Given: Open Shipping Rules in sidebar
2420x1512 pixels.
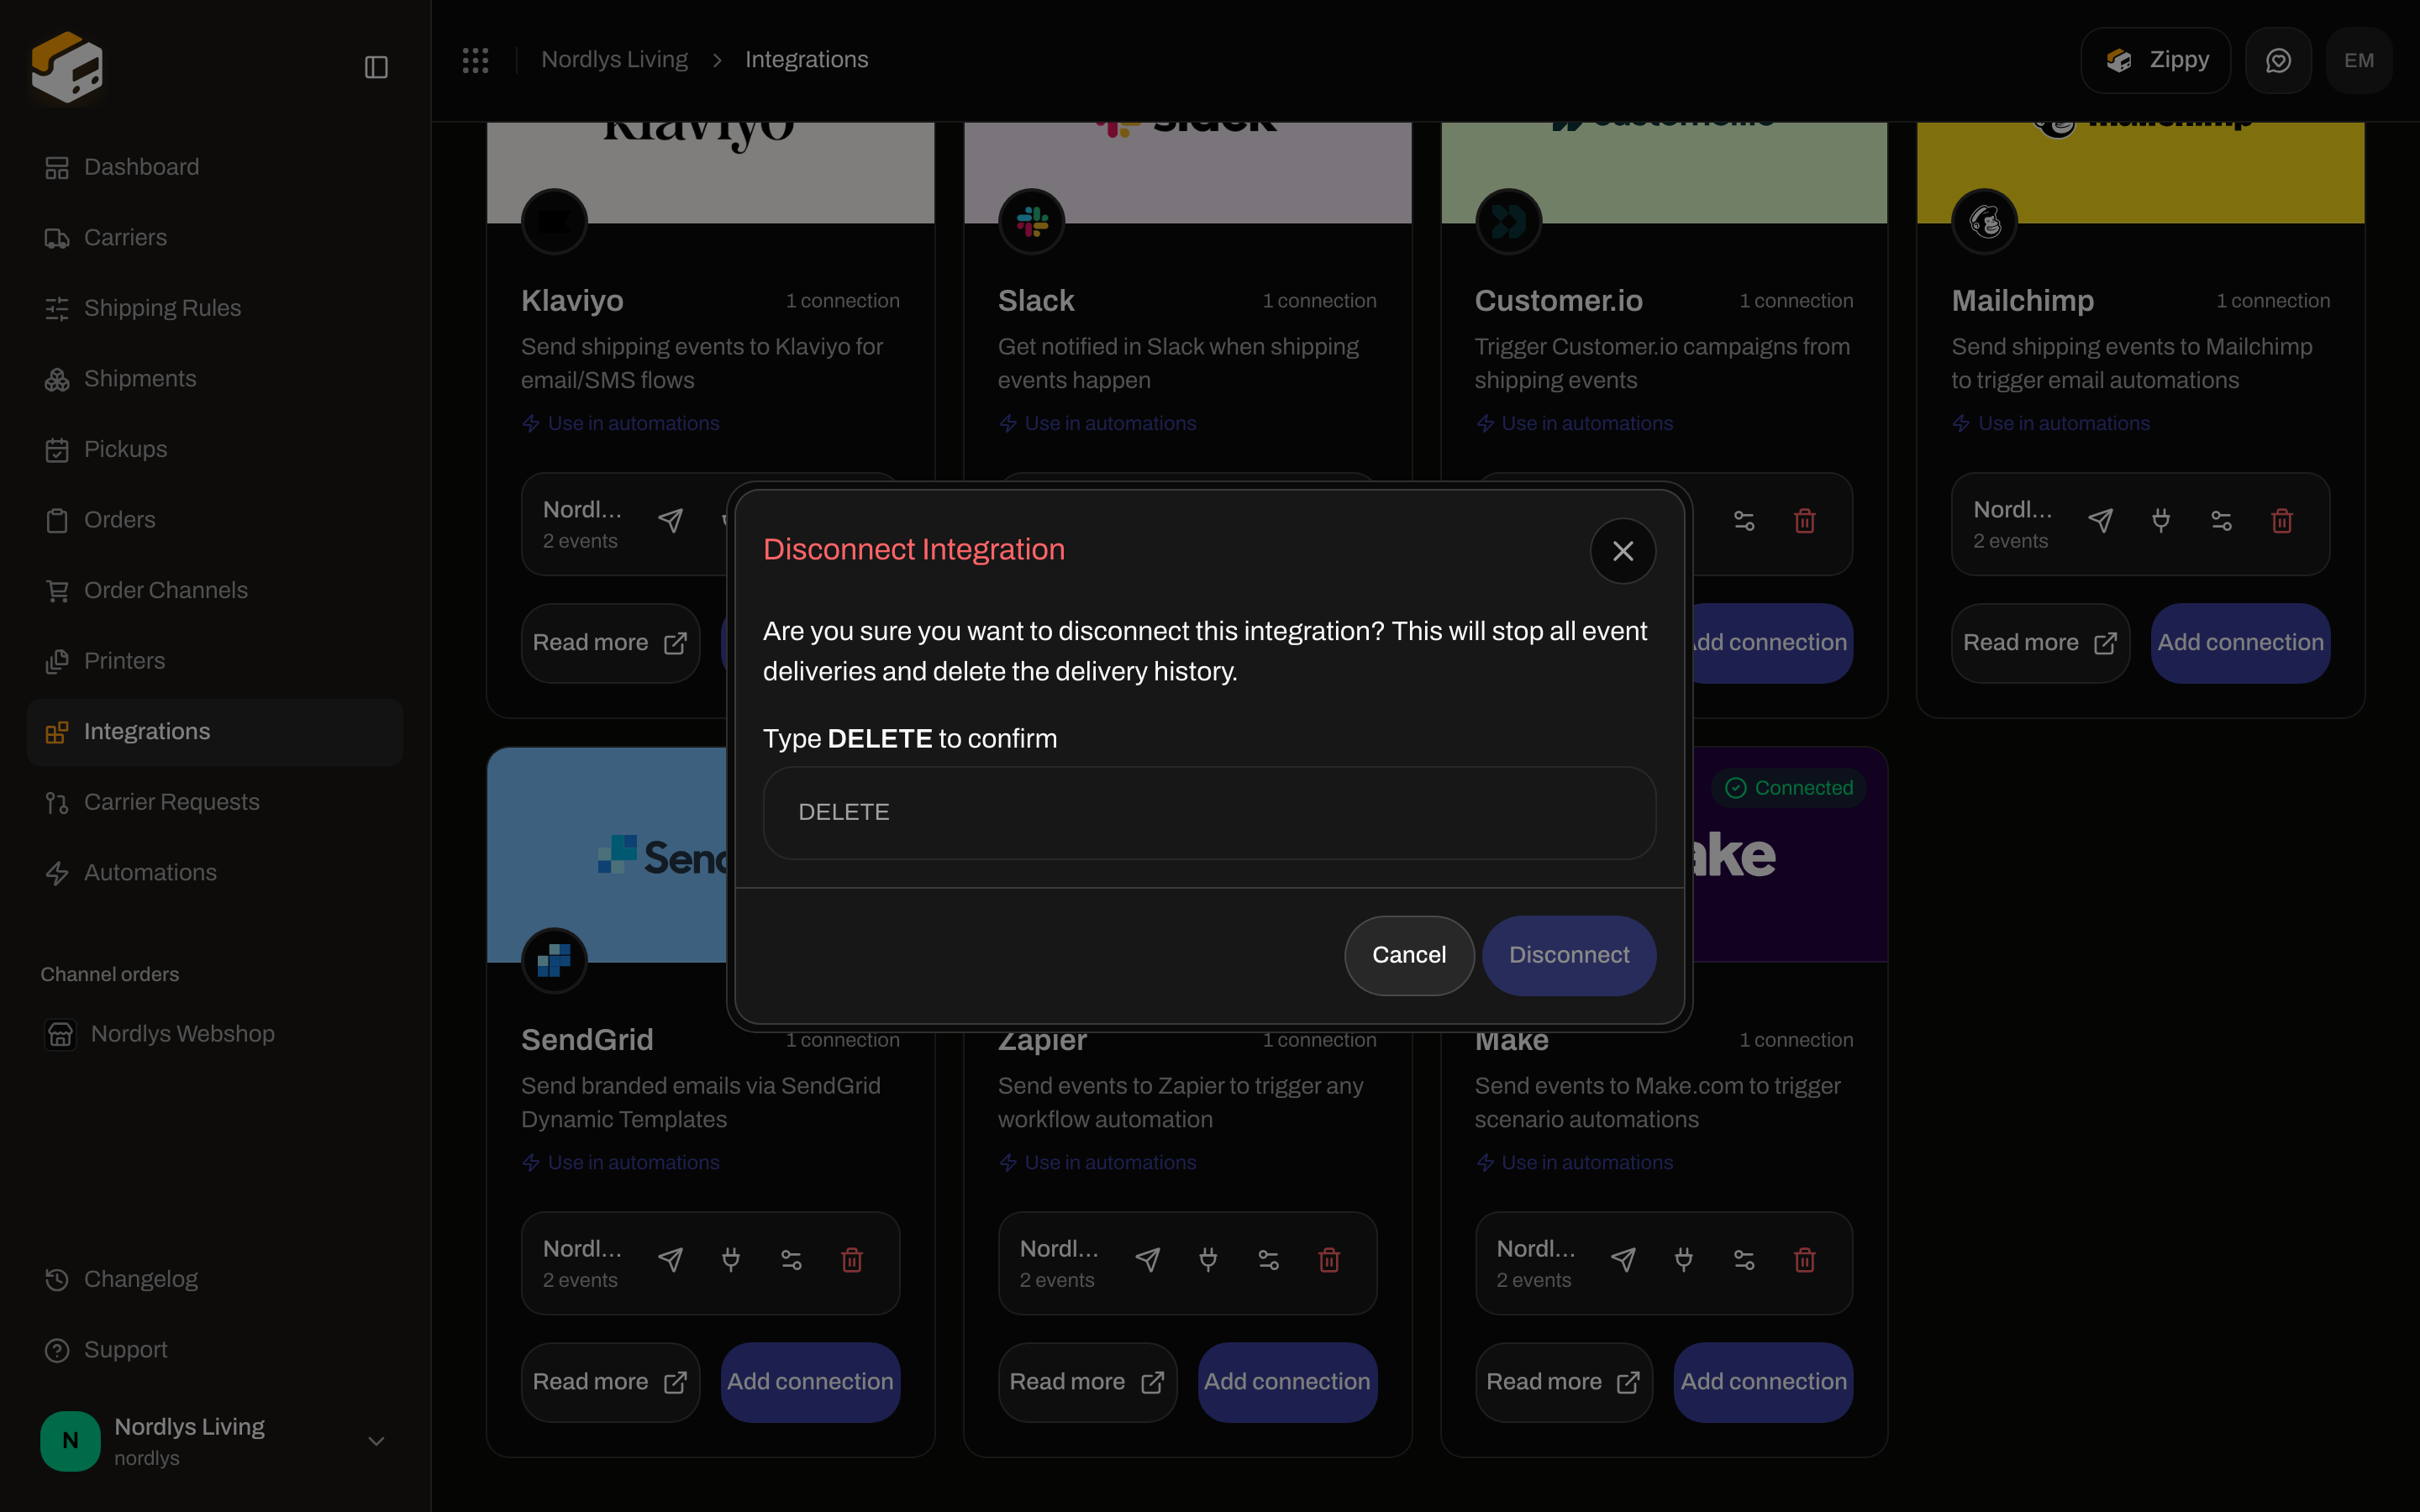Looking at the screenshot, I should tap(215, 308).
